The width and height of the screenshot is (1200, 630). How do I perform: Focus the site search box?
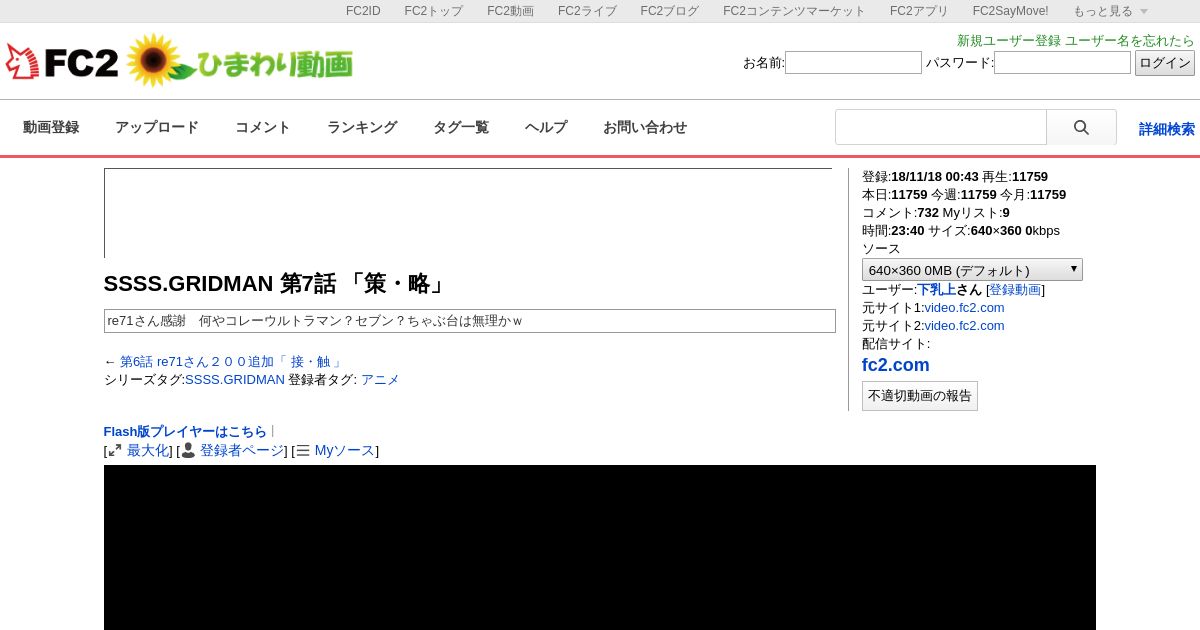(x=941, y=127)
